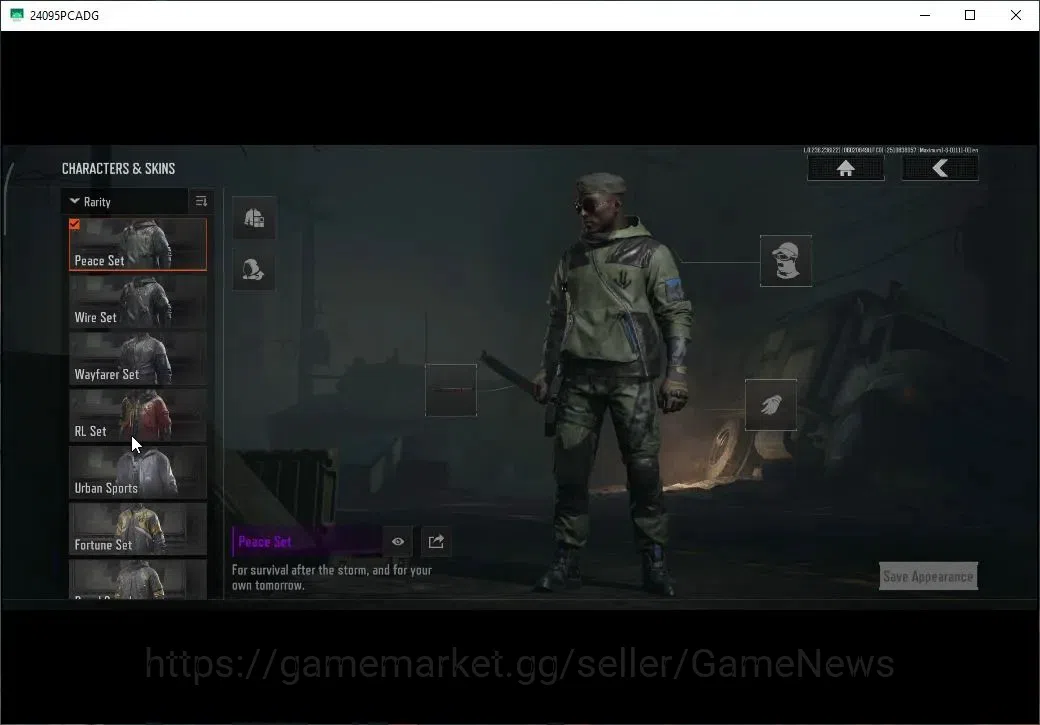
Task: Select the gloves slot icon
Action: 771,405
